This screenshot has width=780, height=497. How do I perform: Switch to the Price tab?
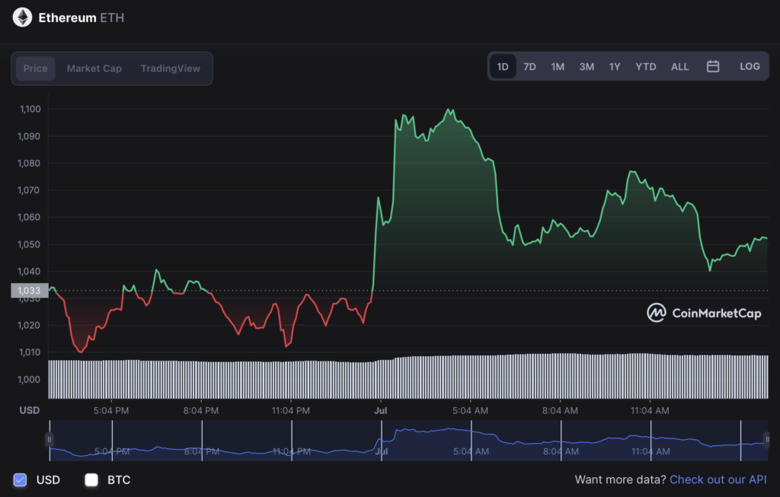[36, 69]
